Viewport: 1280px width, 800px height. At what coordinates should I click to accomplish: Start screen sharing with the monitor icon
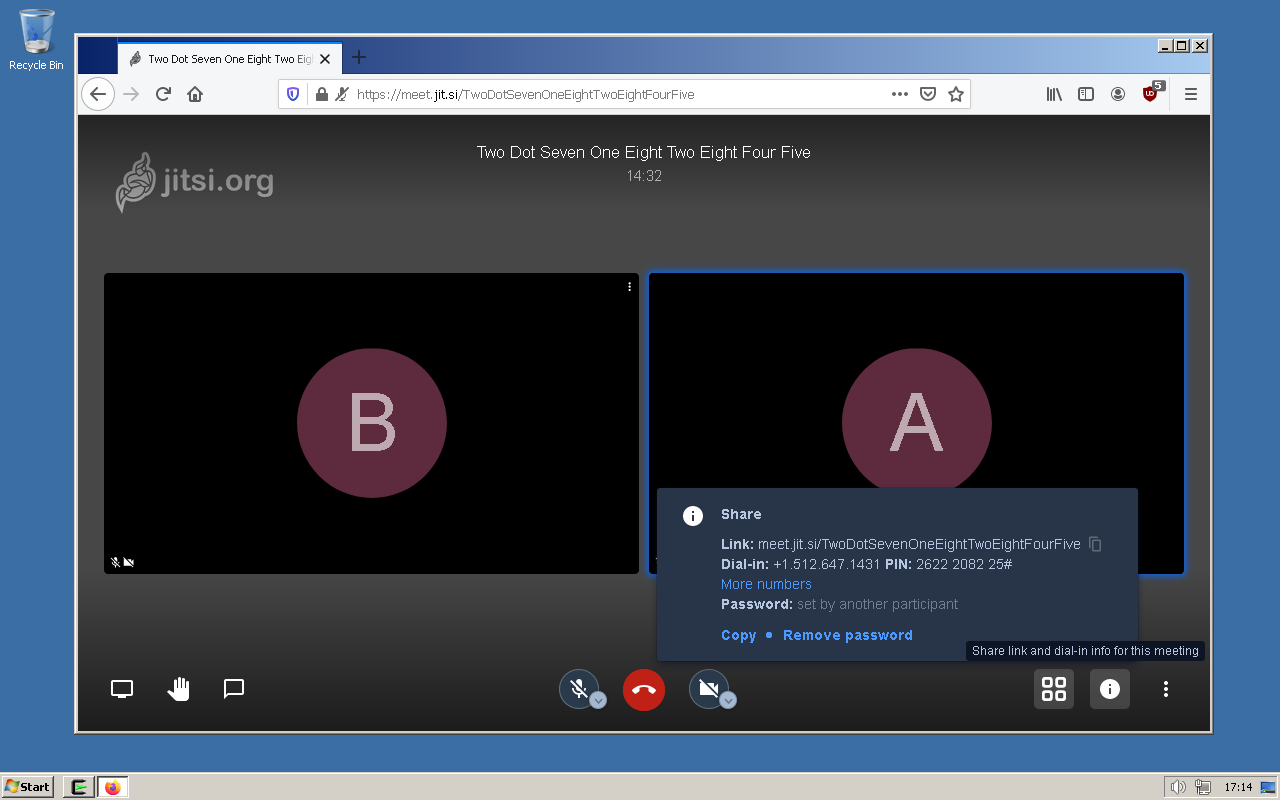(x=122, y=689)
